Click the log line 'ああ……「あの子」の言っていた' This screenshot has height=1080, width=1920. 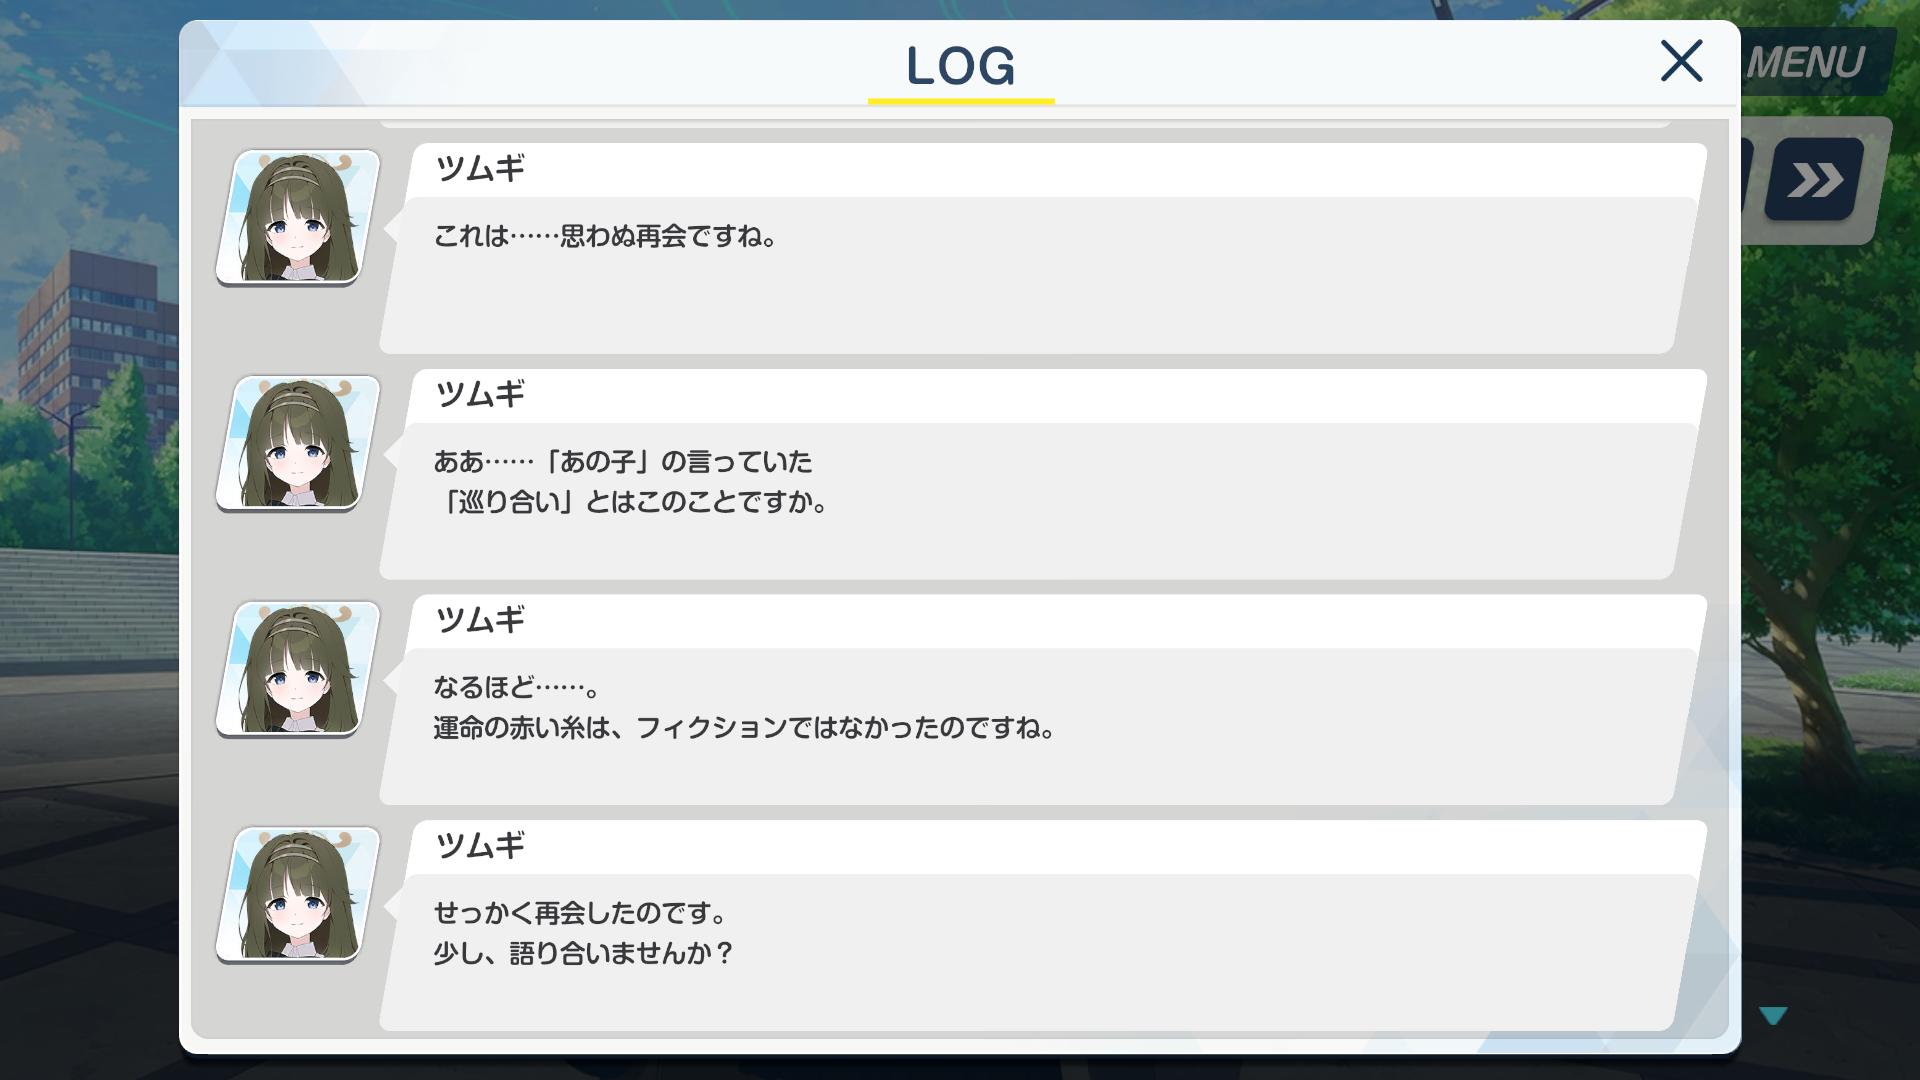tap(623, 461)
